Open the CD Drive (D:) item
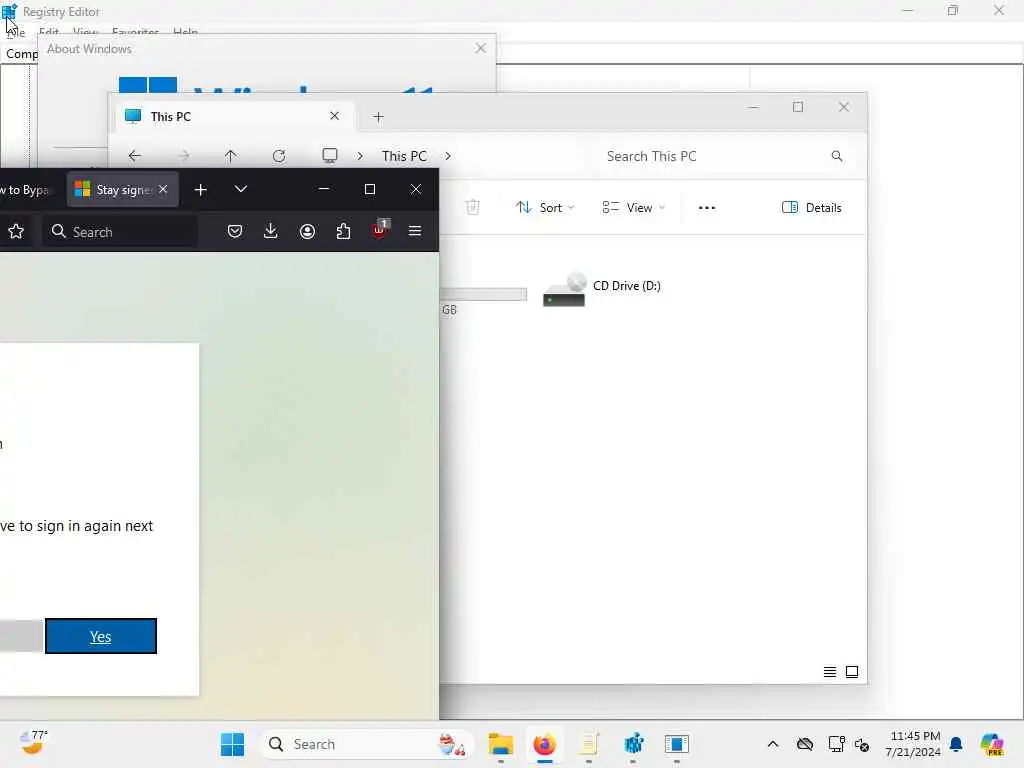This screenshot has width=1024, height=768. (602, 289)
